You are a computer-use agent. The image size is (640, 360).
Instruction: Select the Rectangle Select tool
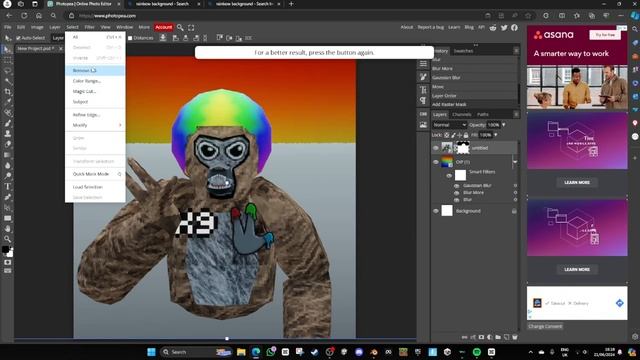tap(7, 60)
